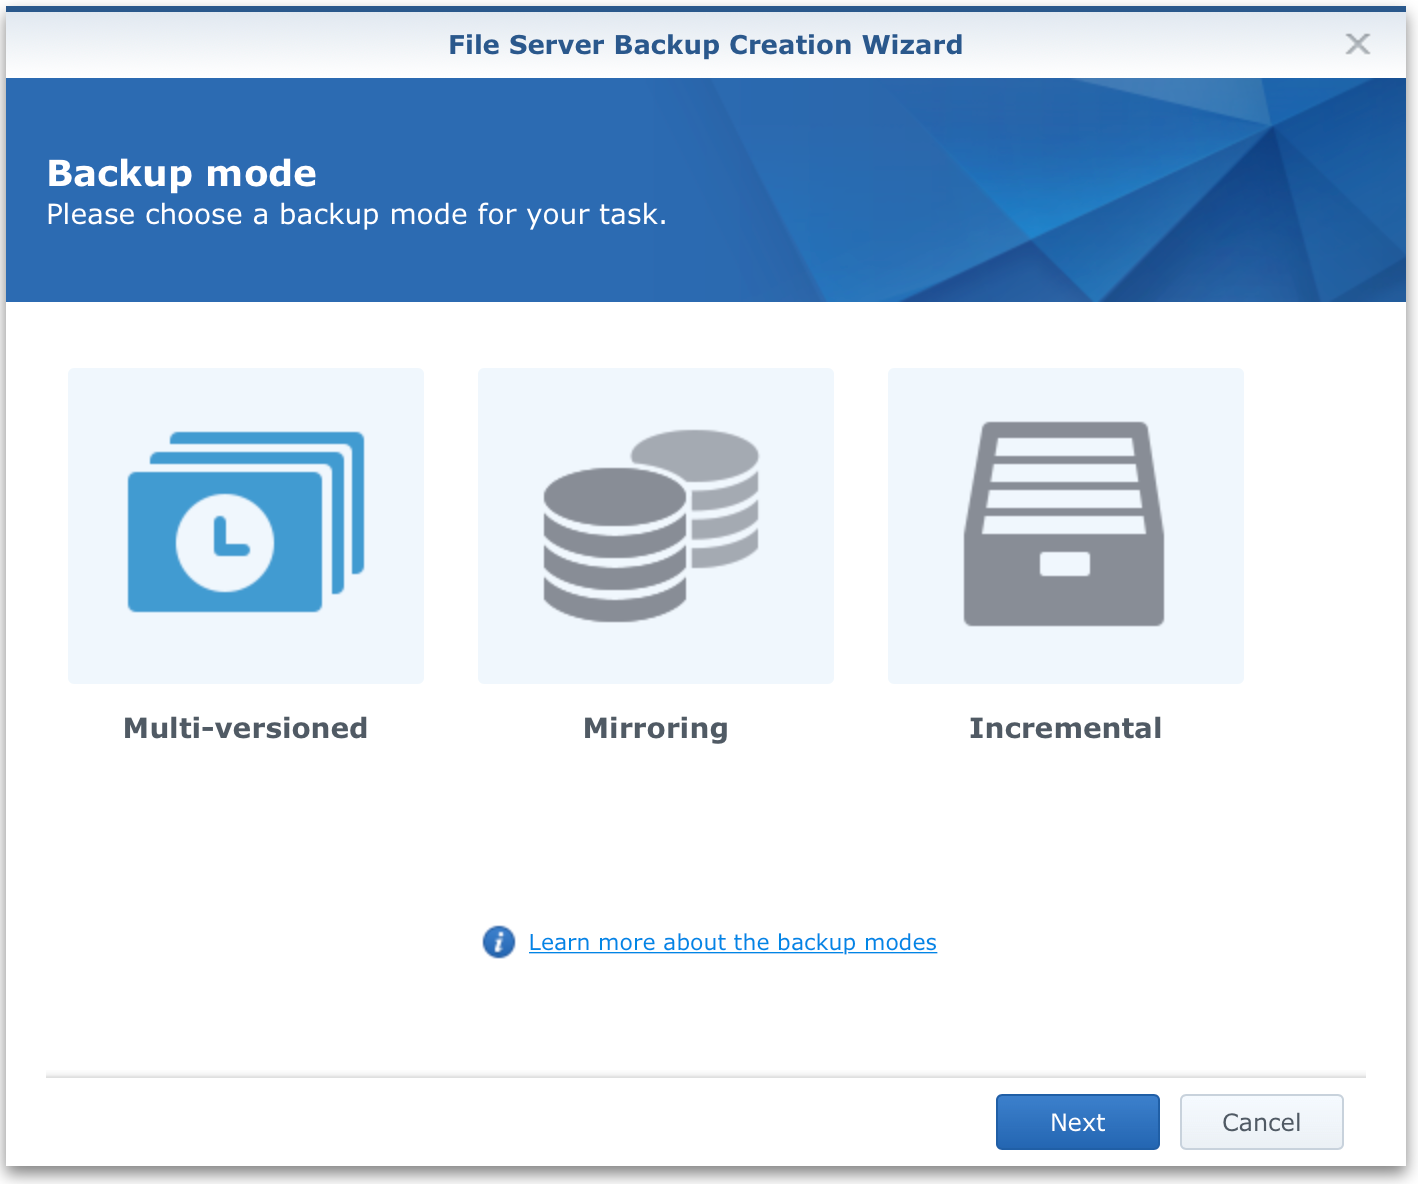Screen dimensions: 1418x1184
Task: Click the blue info icon
Action: [498, 942]
